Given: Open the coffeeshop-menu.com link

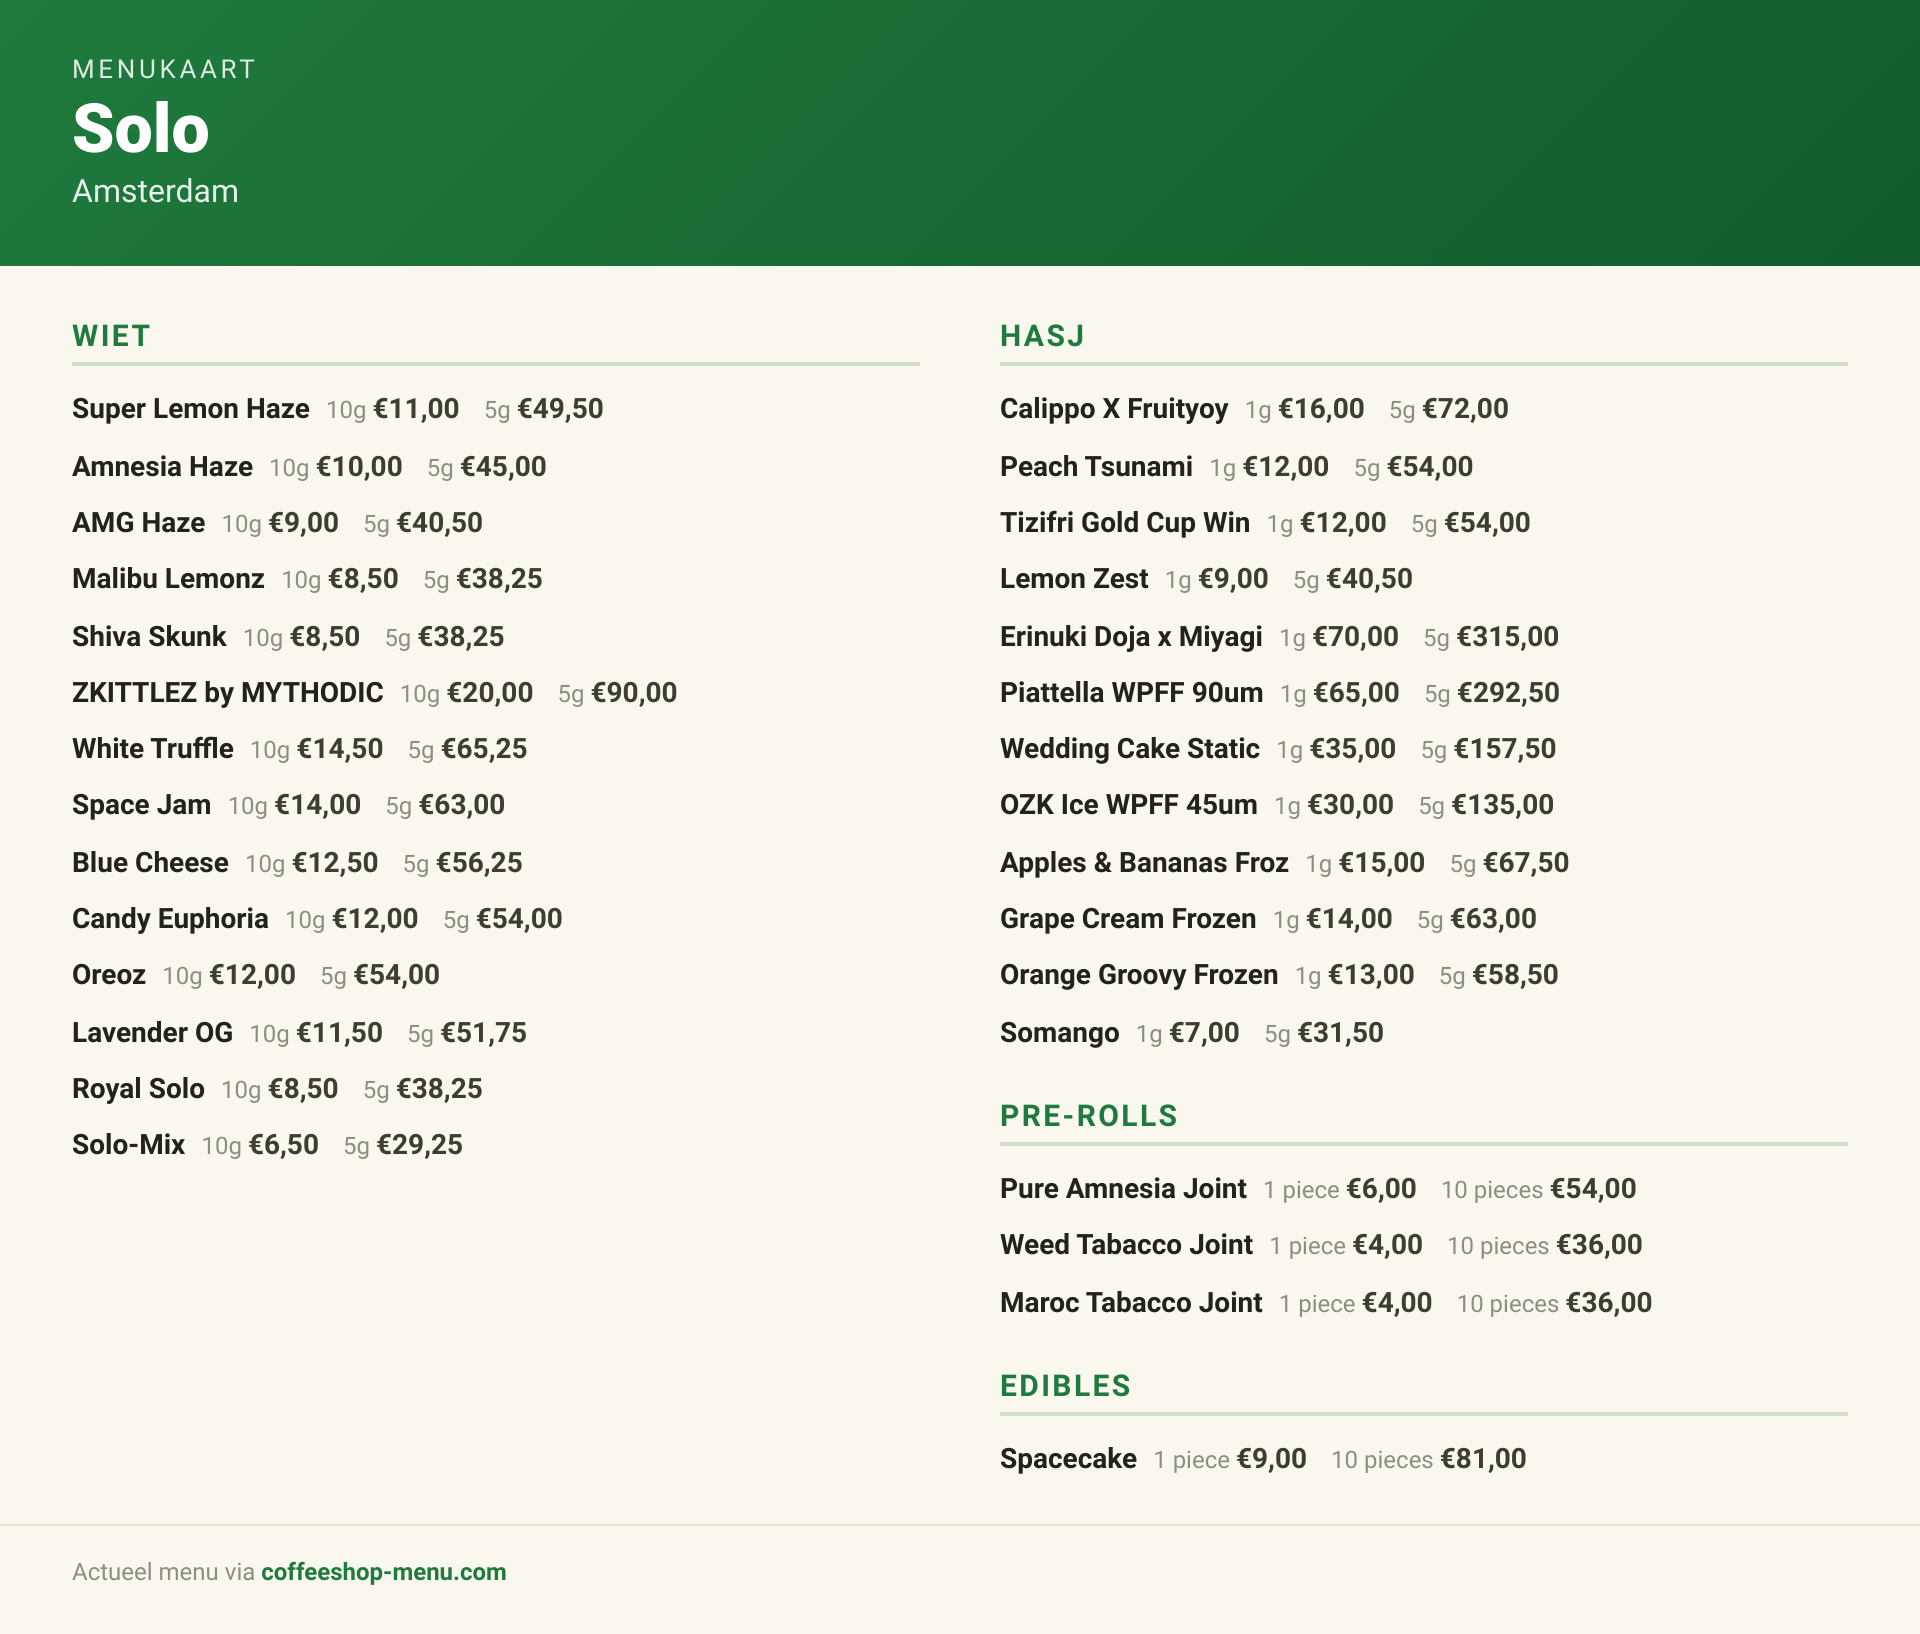Looking at the screenshot, I should (x=384, y=1572).
